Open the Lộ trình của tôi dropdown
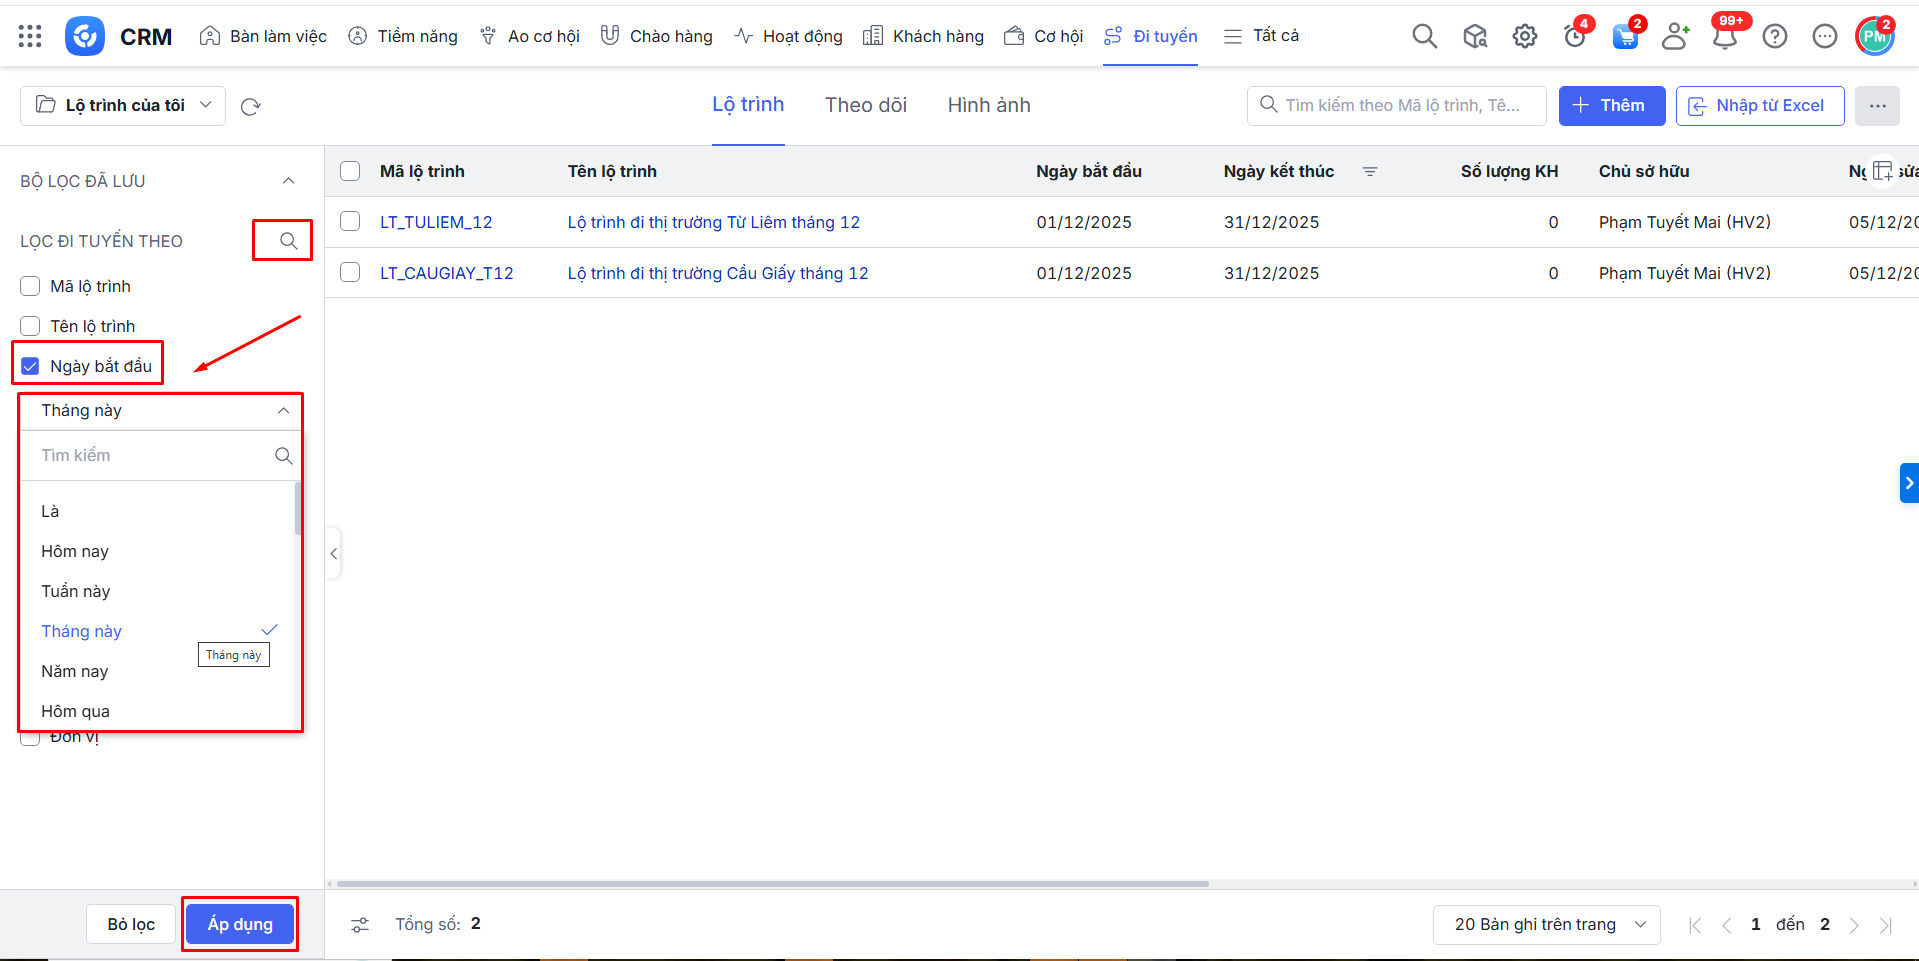Viewport: 1919px width, 961px height. (123, 106)
